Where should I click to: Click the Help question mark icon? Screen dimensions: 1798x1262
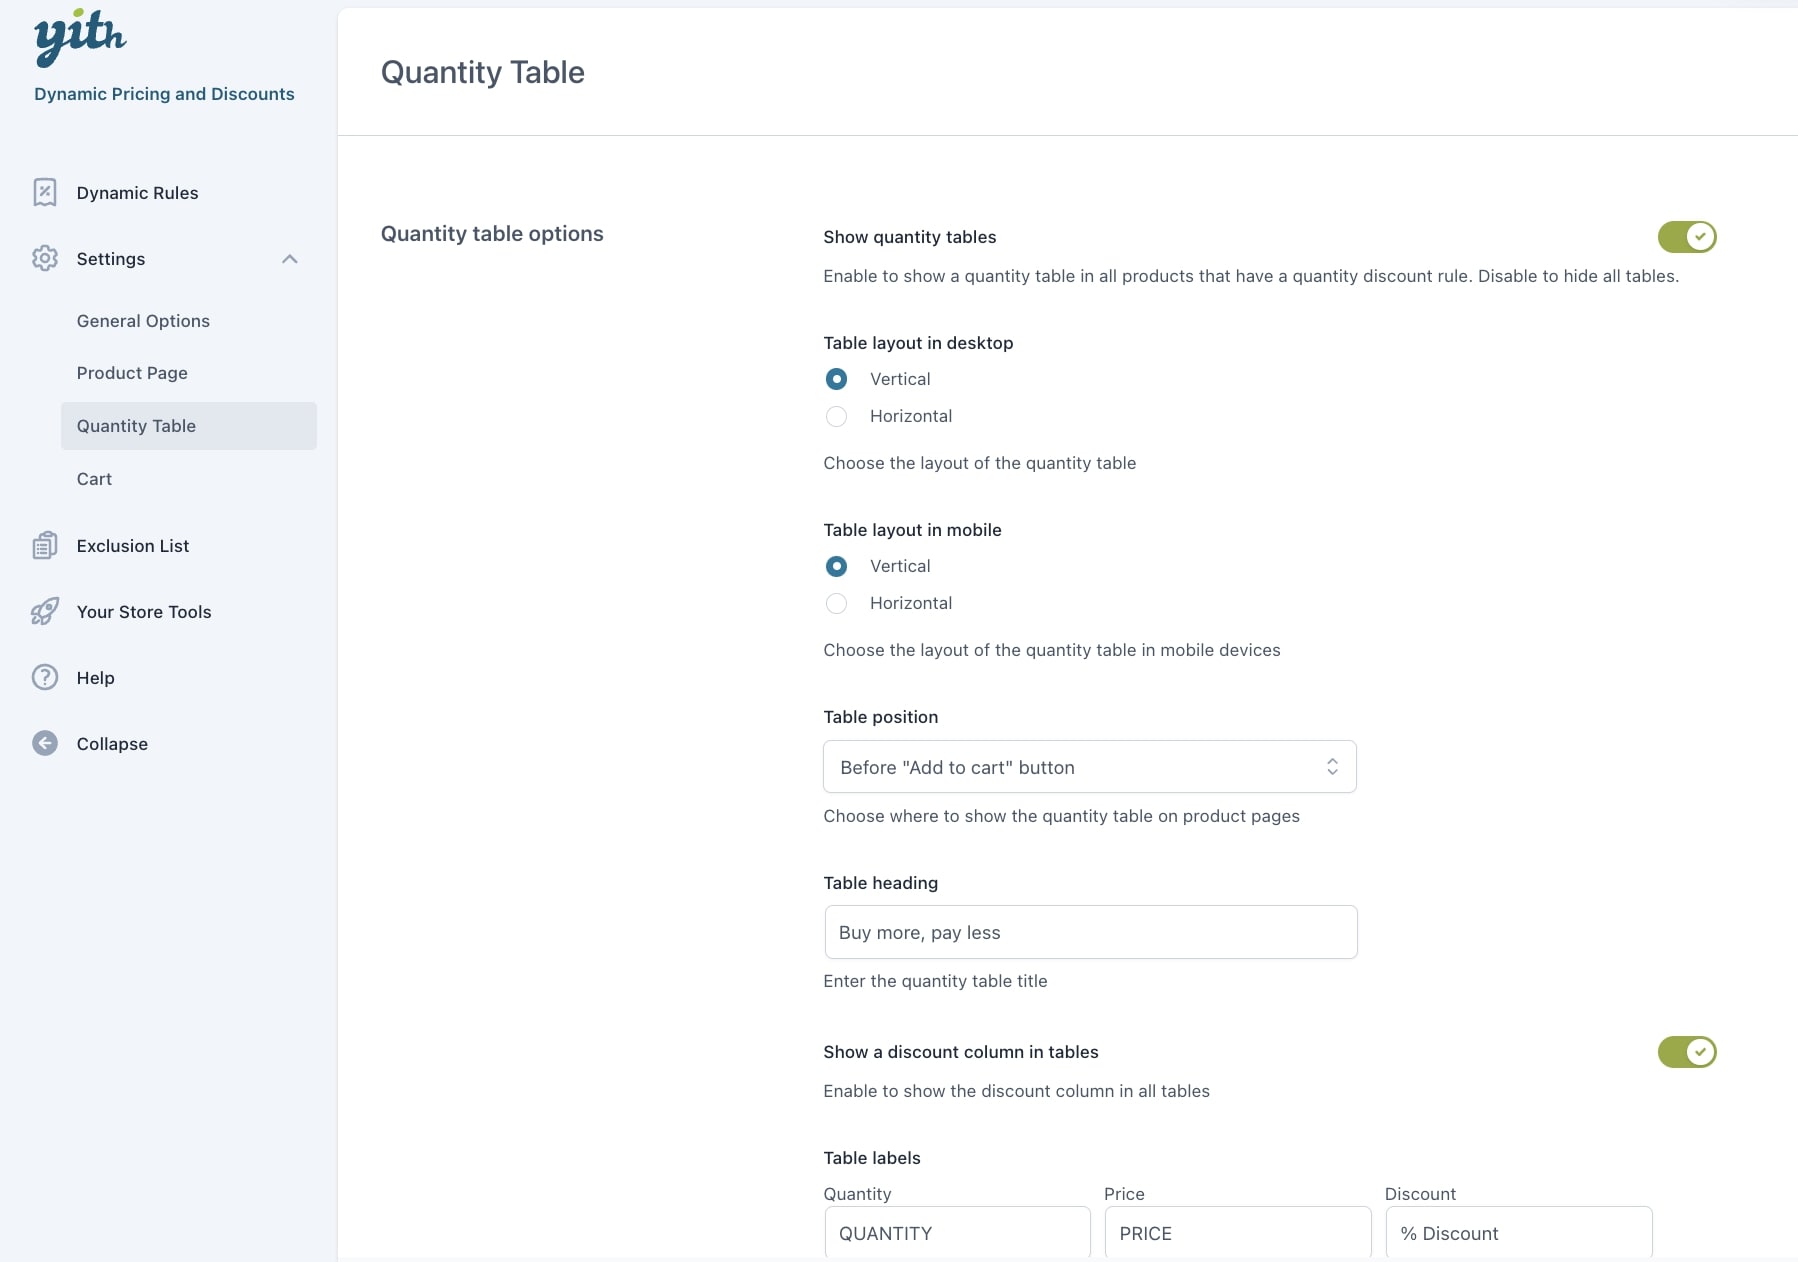[x=45, y=677]
